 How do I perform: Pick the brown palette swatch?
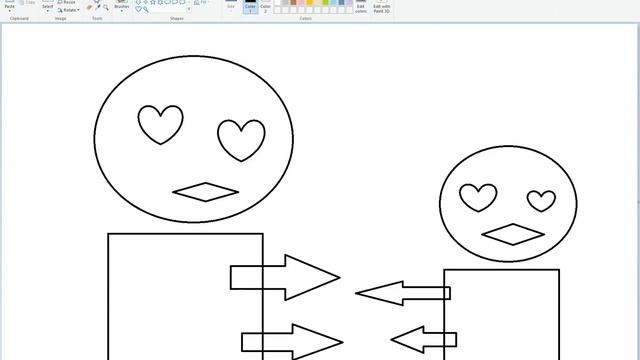[293, 2]
